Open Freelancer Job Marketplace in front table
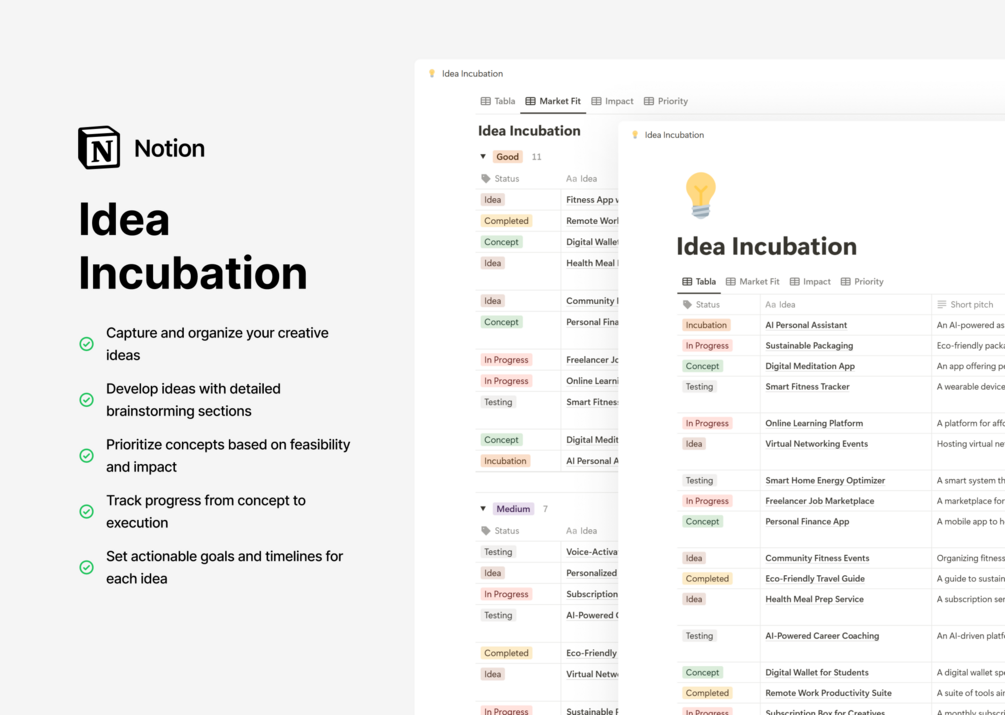1005x715 pixels. coord(820,500)
